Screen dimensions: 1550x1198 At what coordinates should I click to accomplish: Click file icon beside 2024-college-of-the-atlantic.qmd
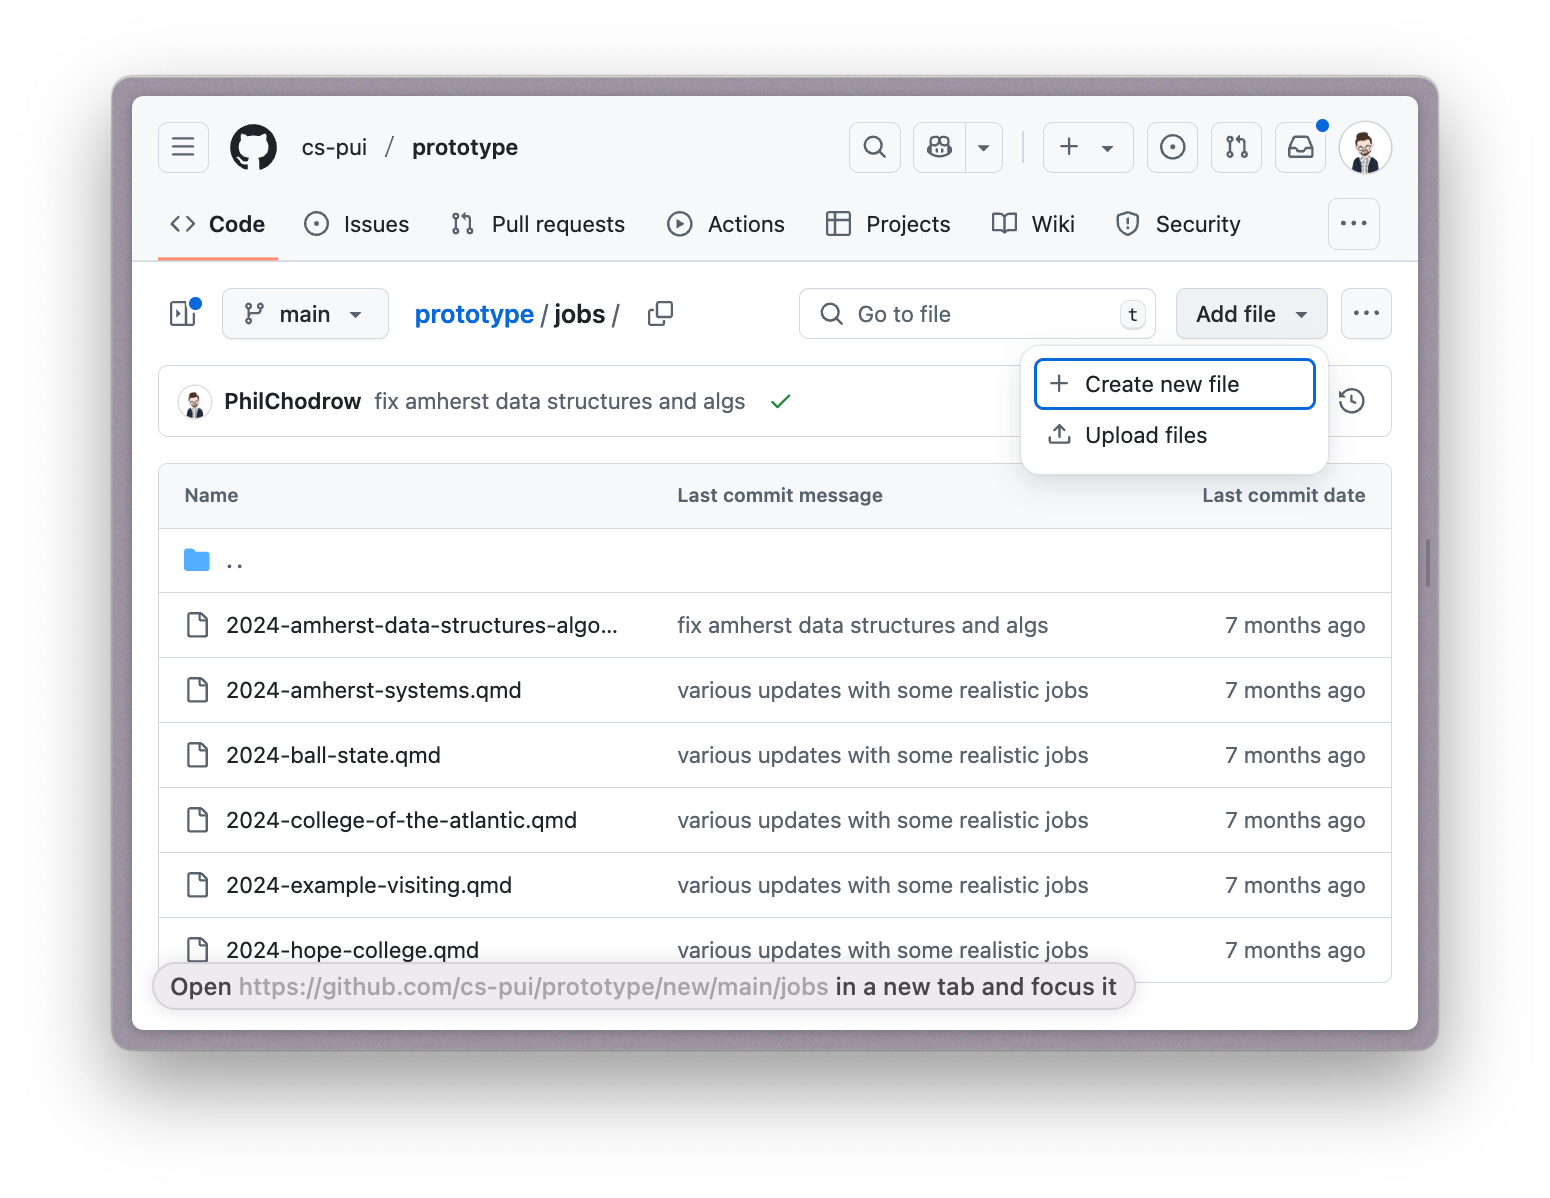coord(198,820)
